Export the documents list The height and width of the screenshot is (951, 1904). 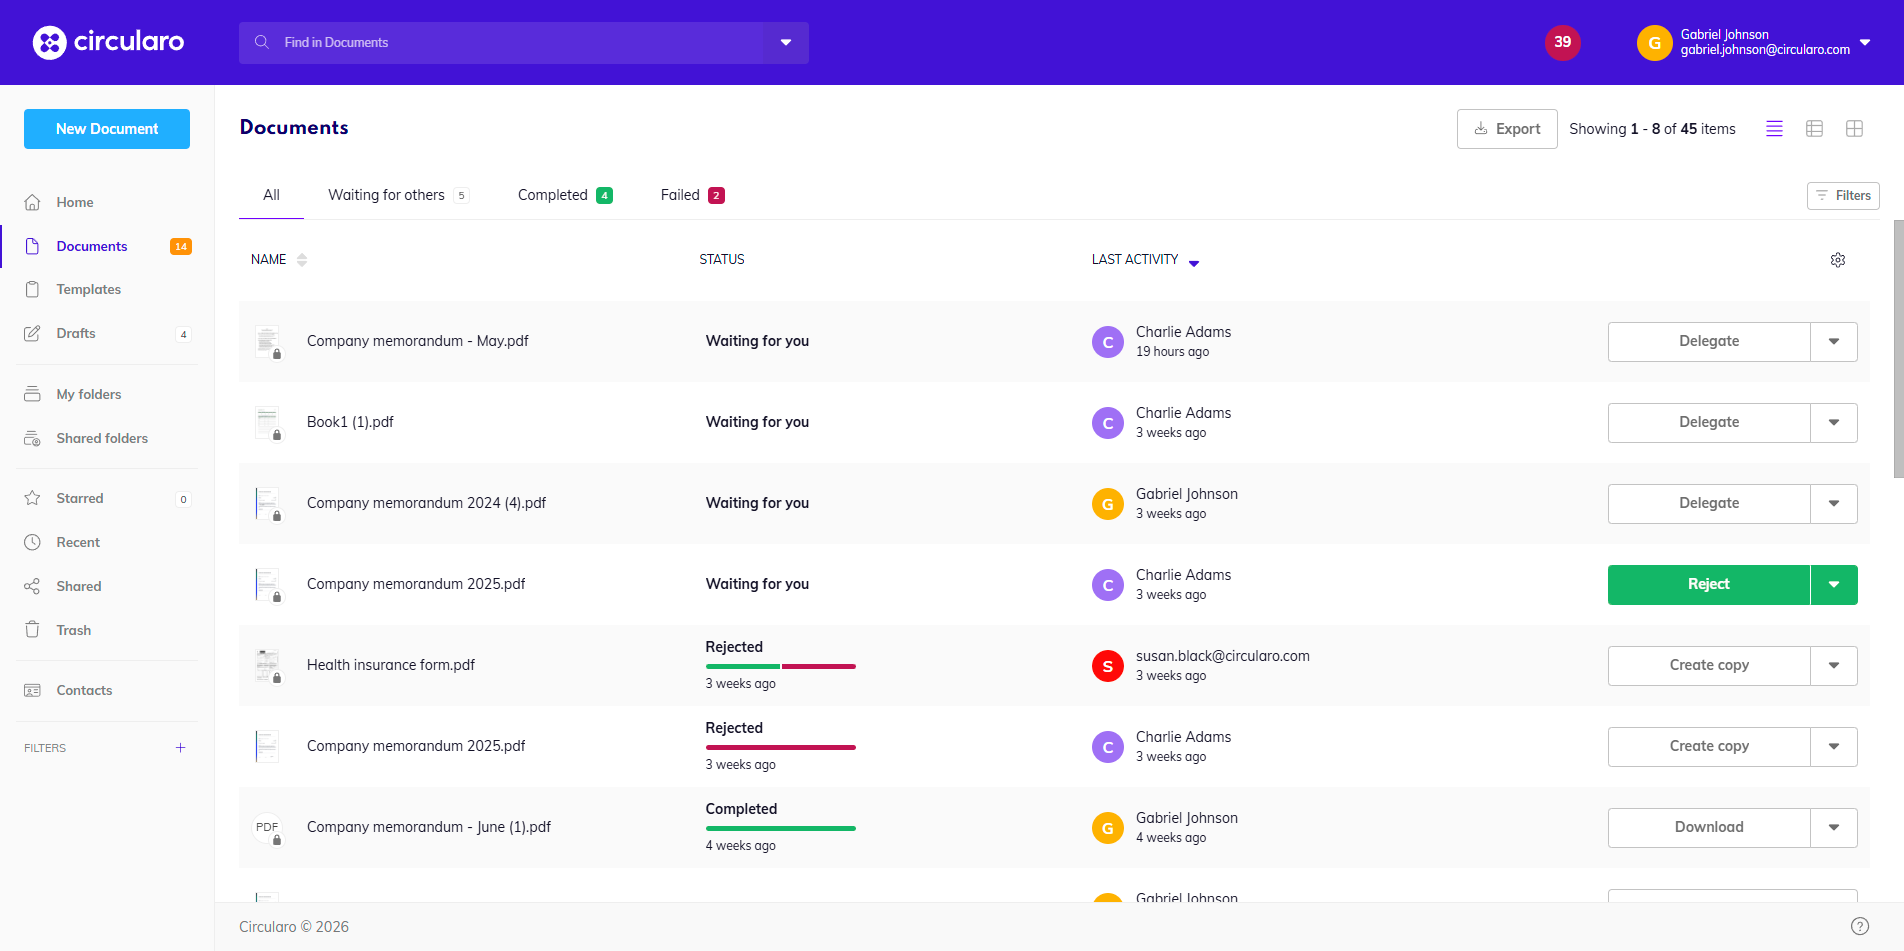pos(1506,129)
